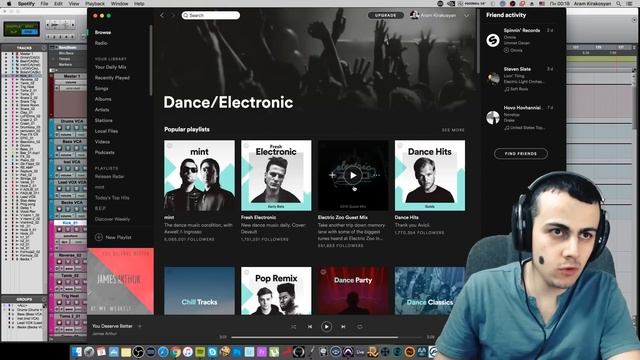This screenshot has height=360, width=640.
Task: Open Podcasts in the sidebar
Action: 105,152
